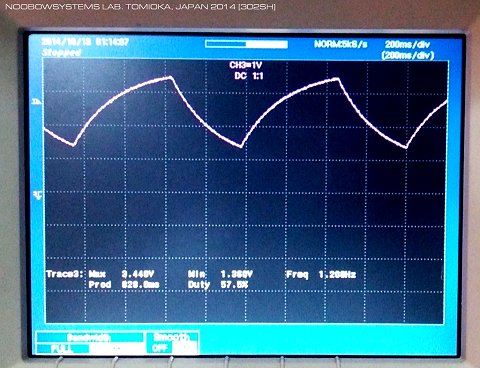Select the Prod period measurement readout
The height and width of the screenshot is (368, 480).
tap(124, 285)
